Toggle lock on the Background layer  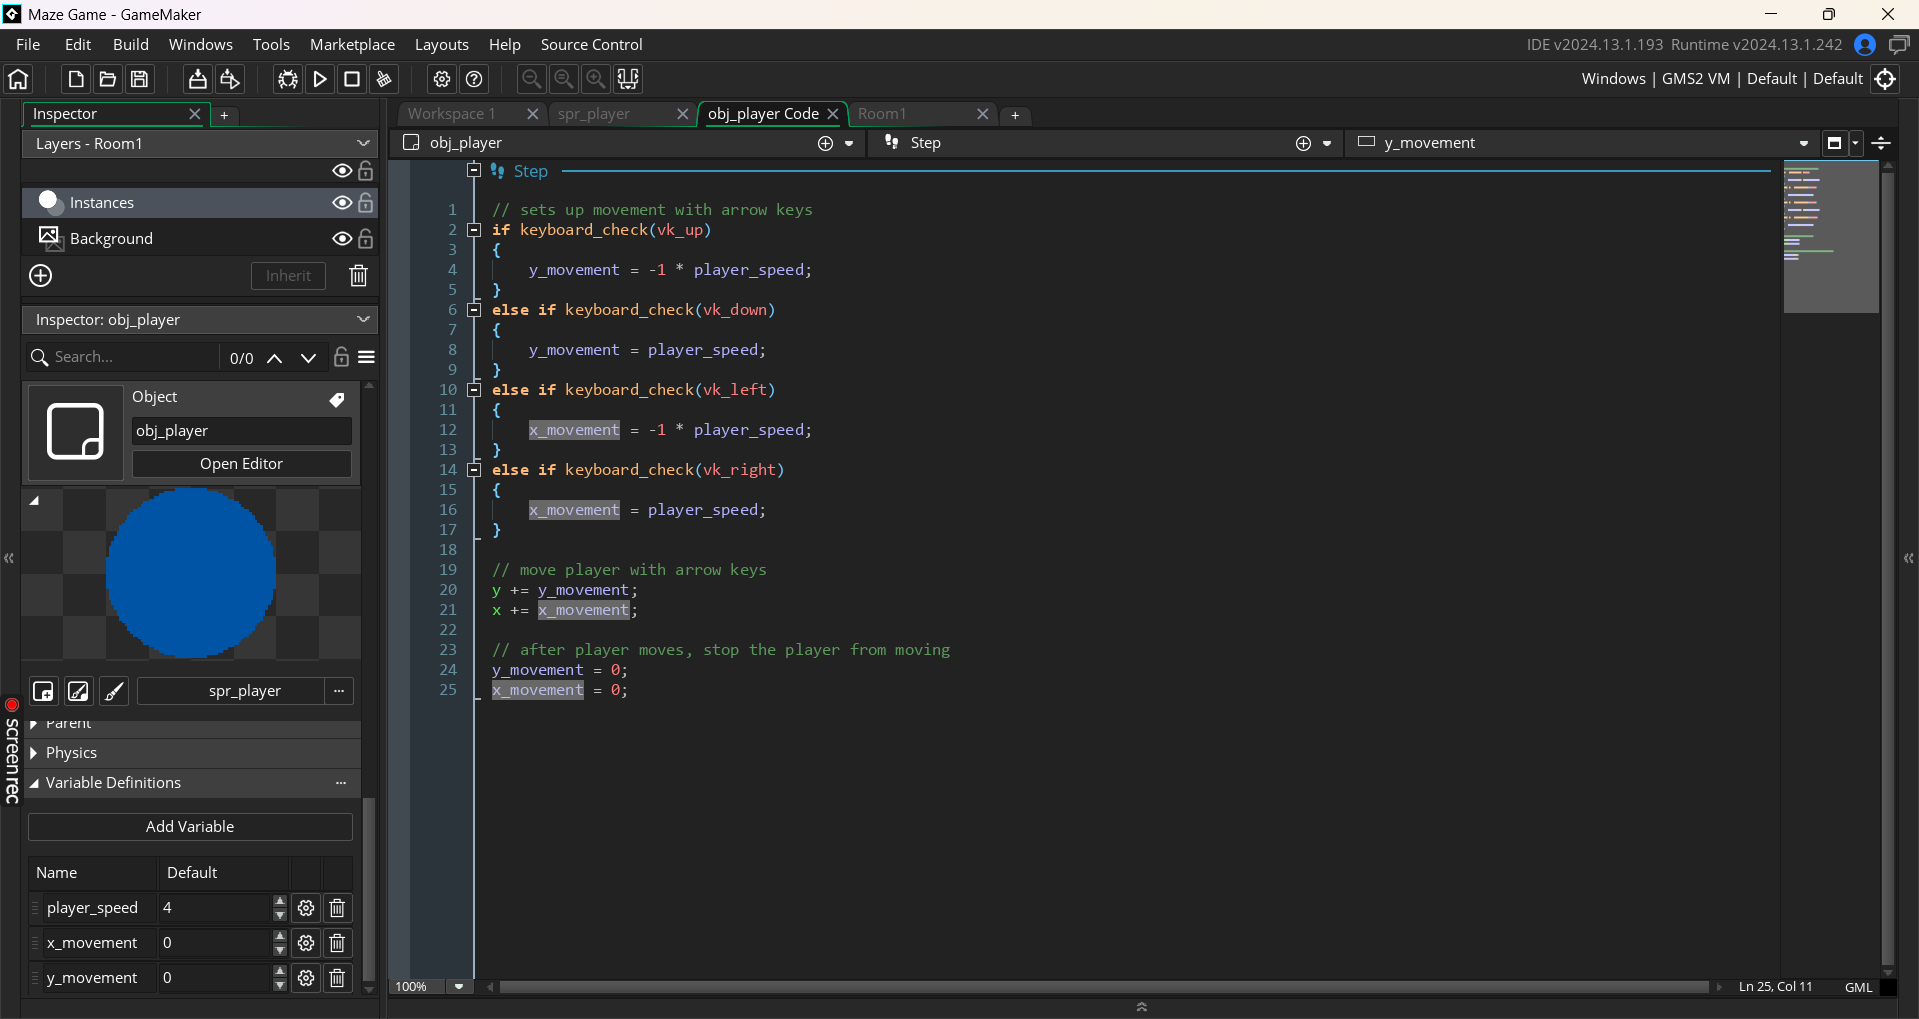(x=366, y=239)
